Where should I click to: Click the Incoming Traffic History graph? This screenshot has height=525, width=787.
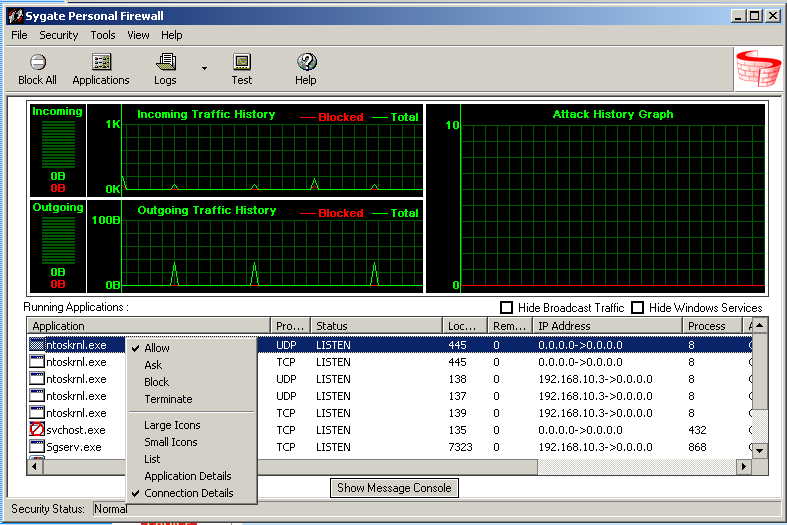pyautogui.click(x=255, y=150)
